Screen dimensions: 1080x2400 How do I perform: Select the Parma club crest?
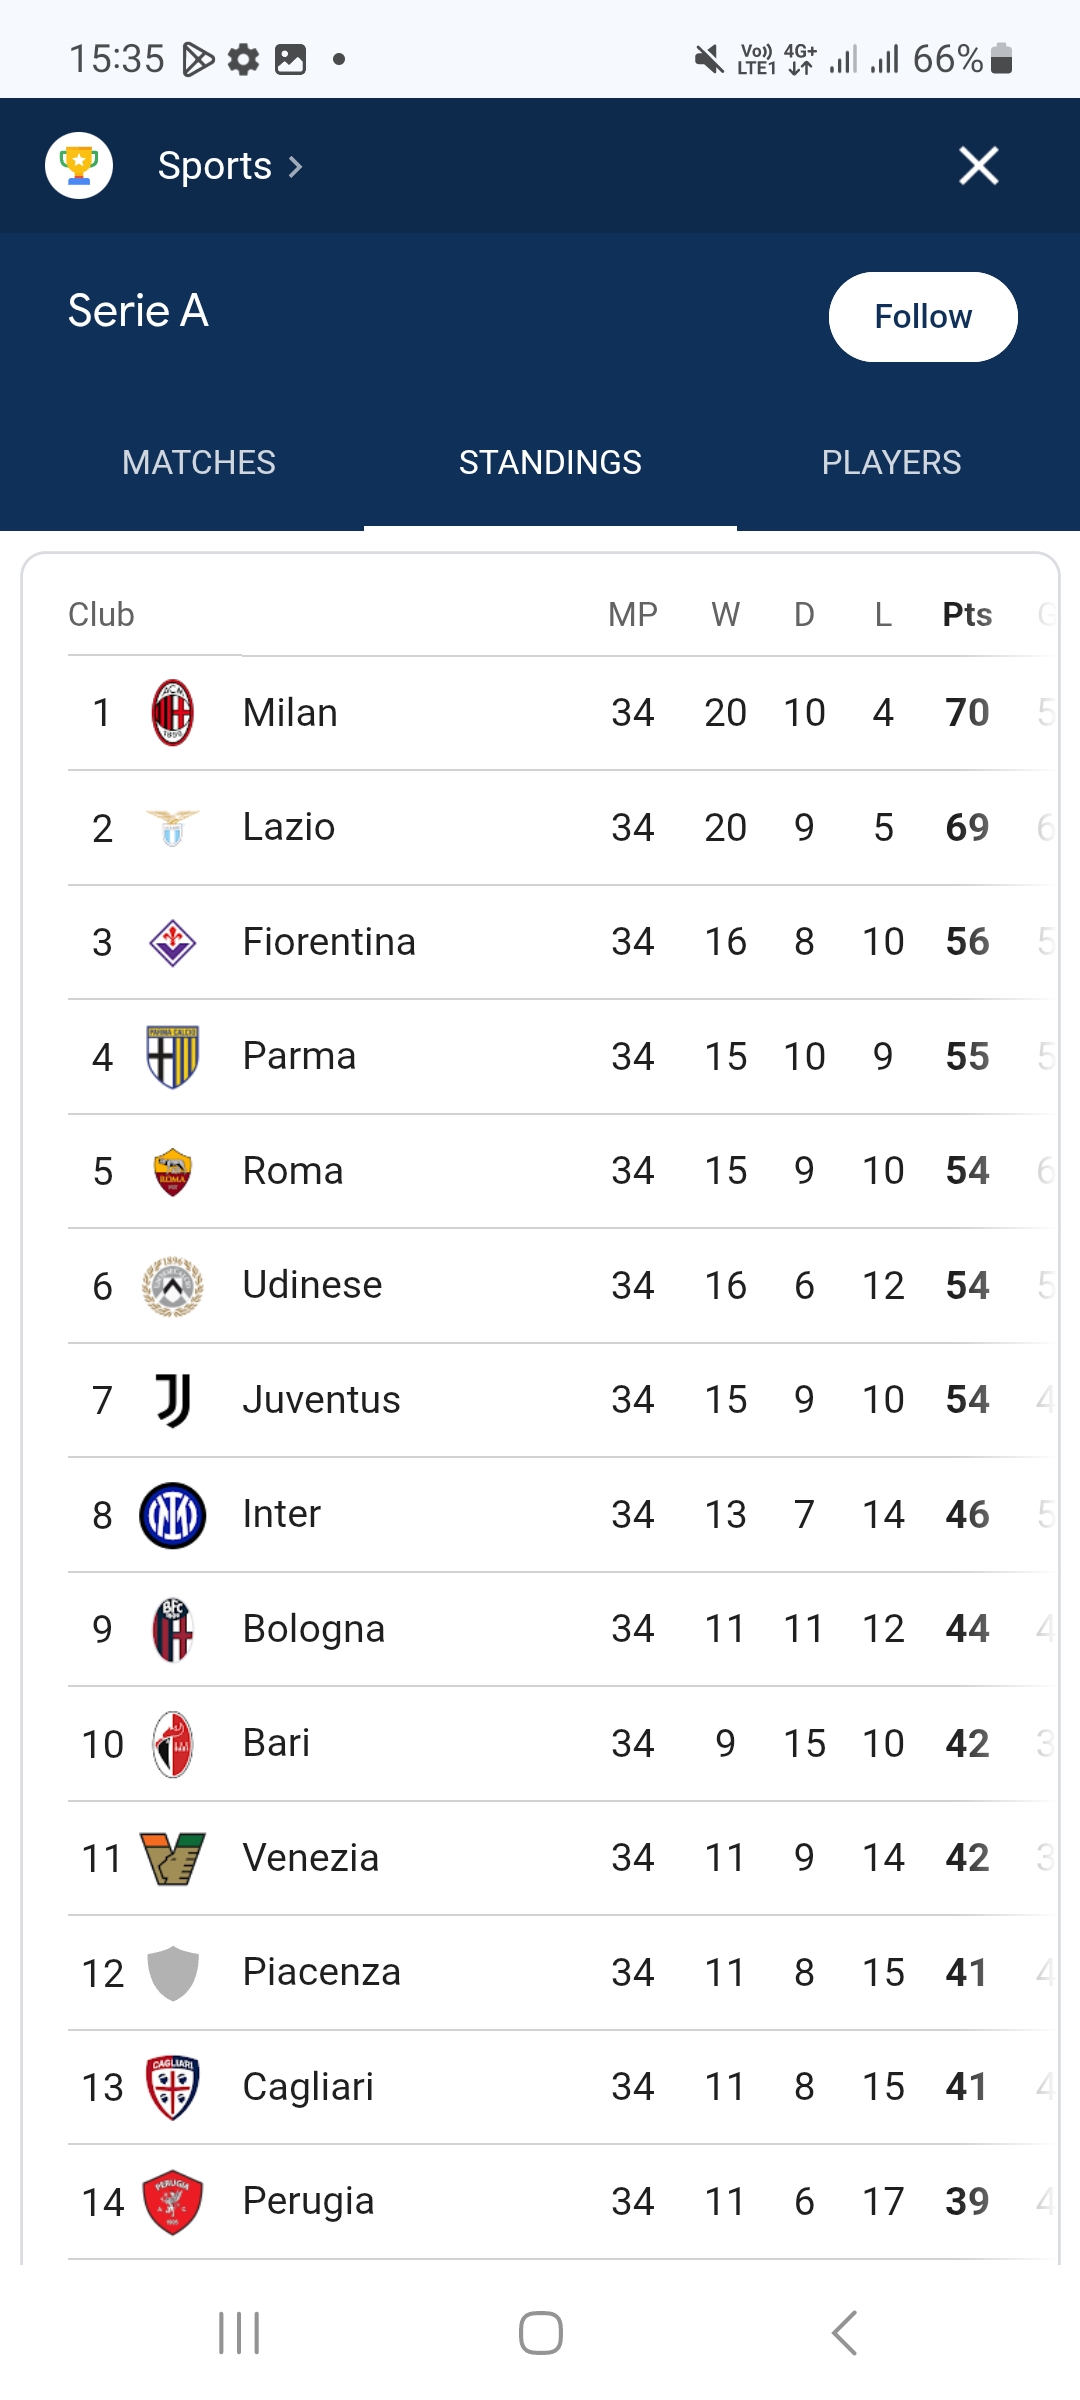pyautogui.click(x=172, y=1057)
